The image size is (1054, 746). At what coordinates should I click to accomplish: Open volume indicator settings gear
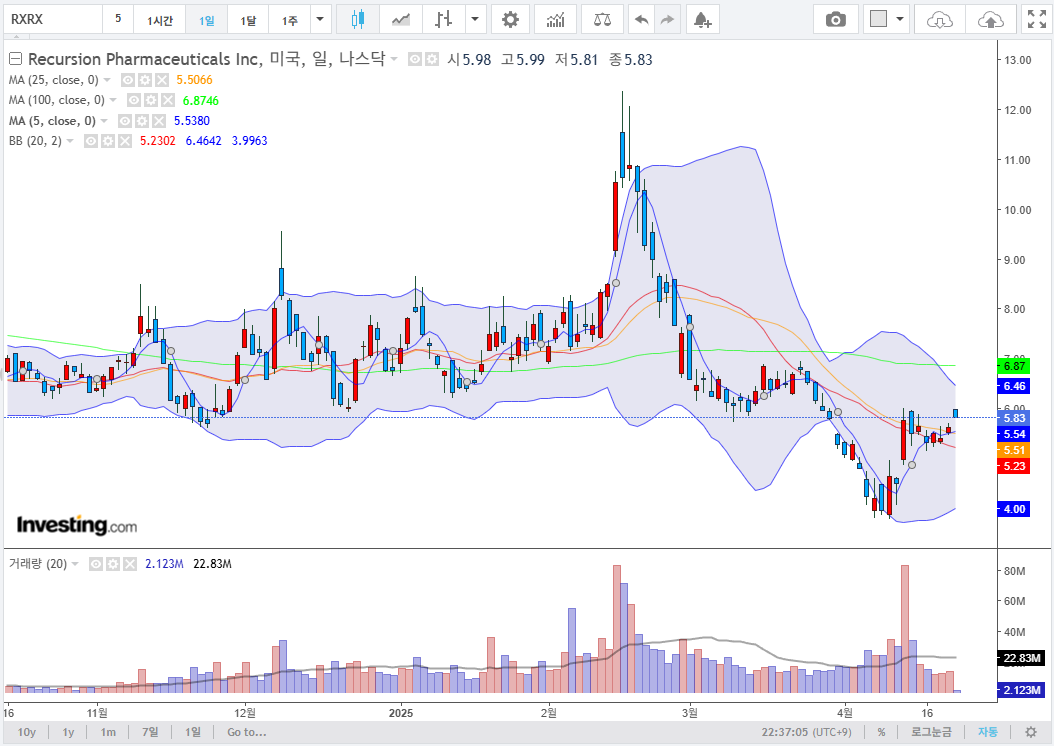113,564
